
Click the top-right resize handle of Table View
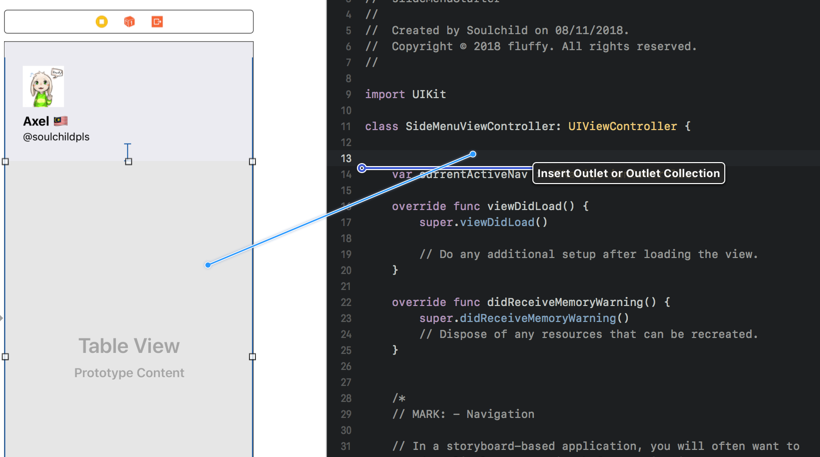252,161
